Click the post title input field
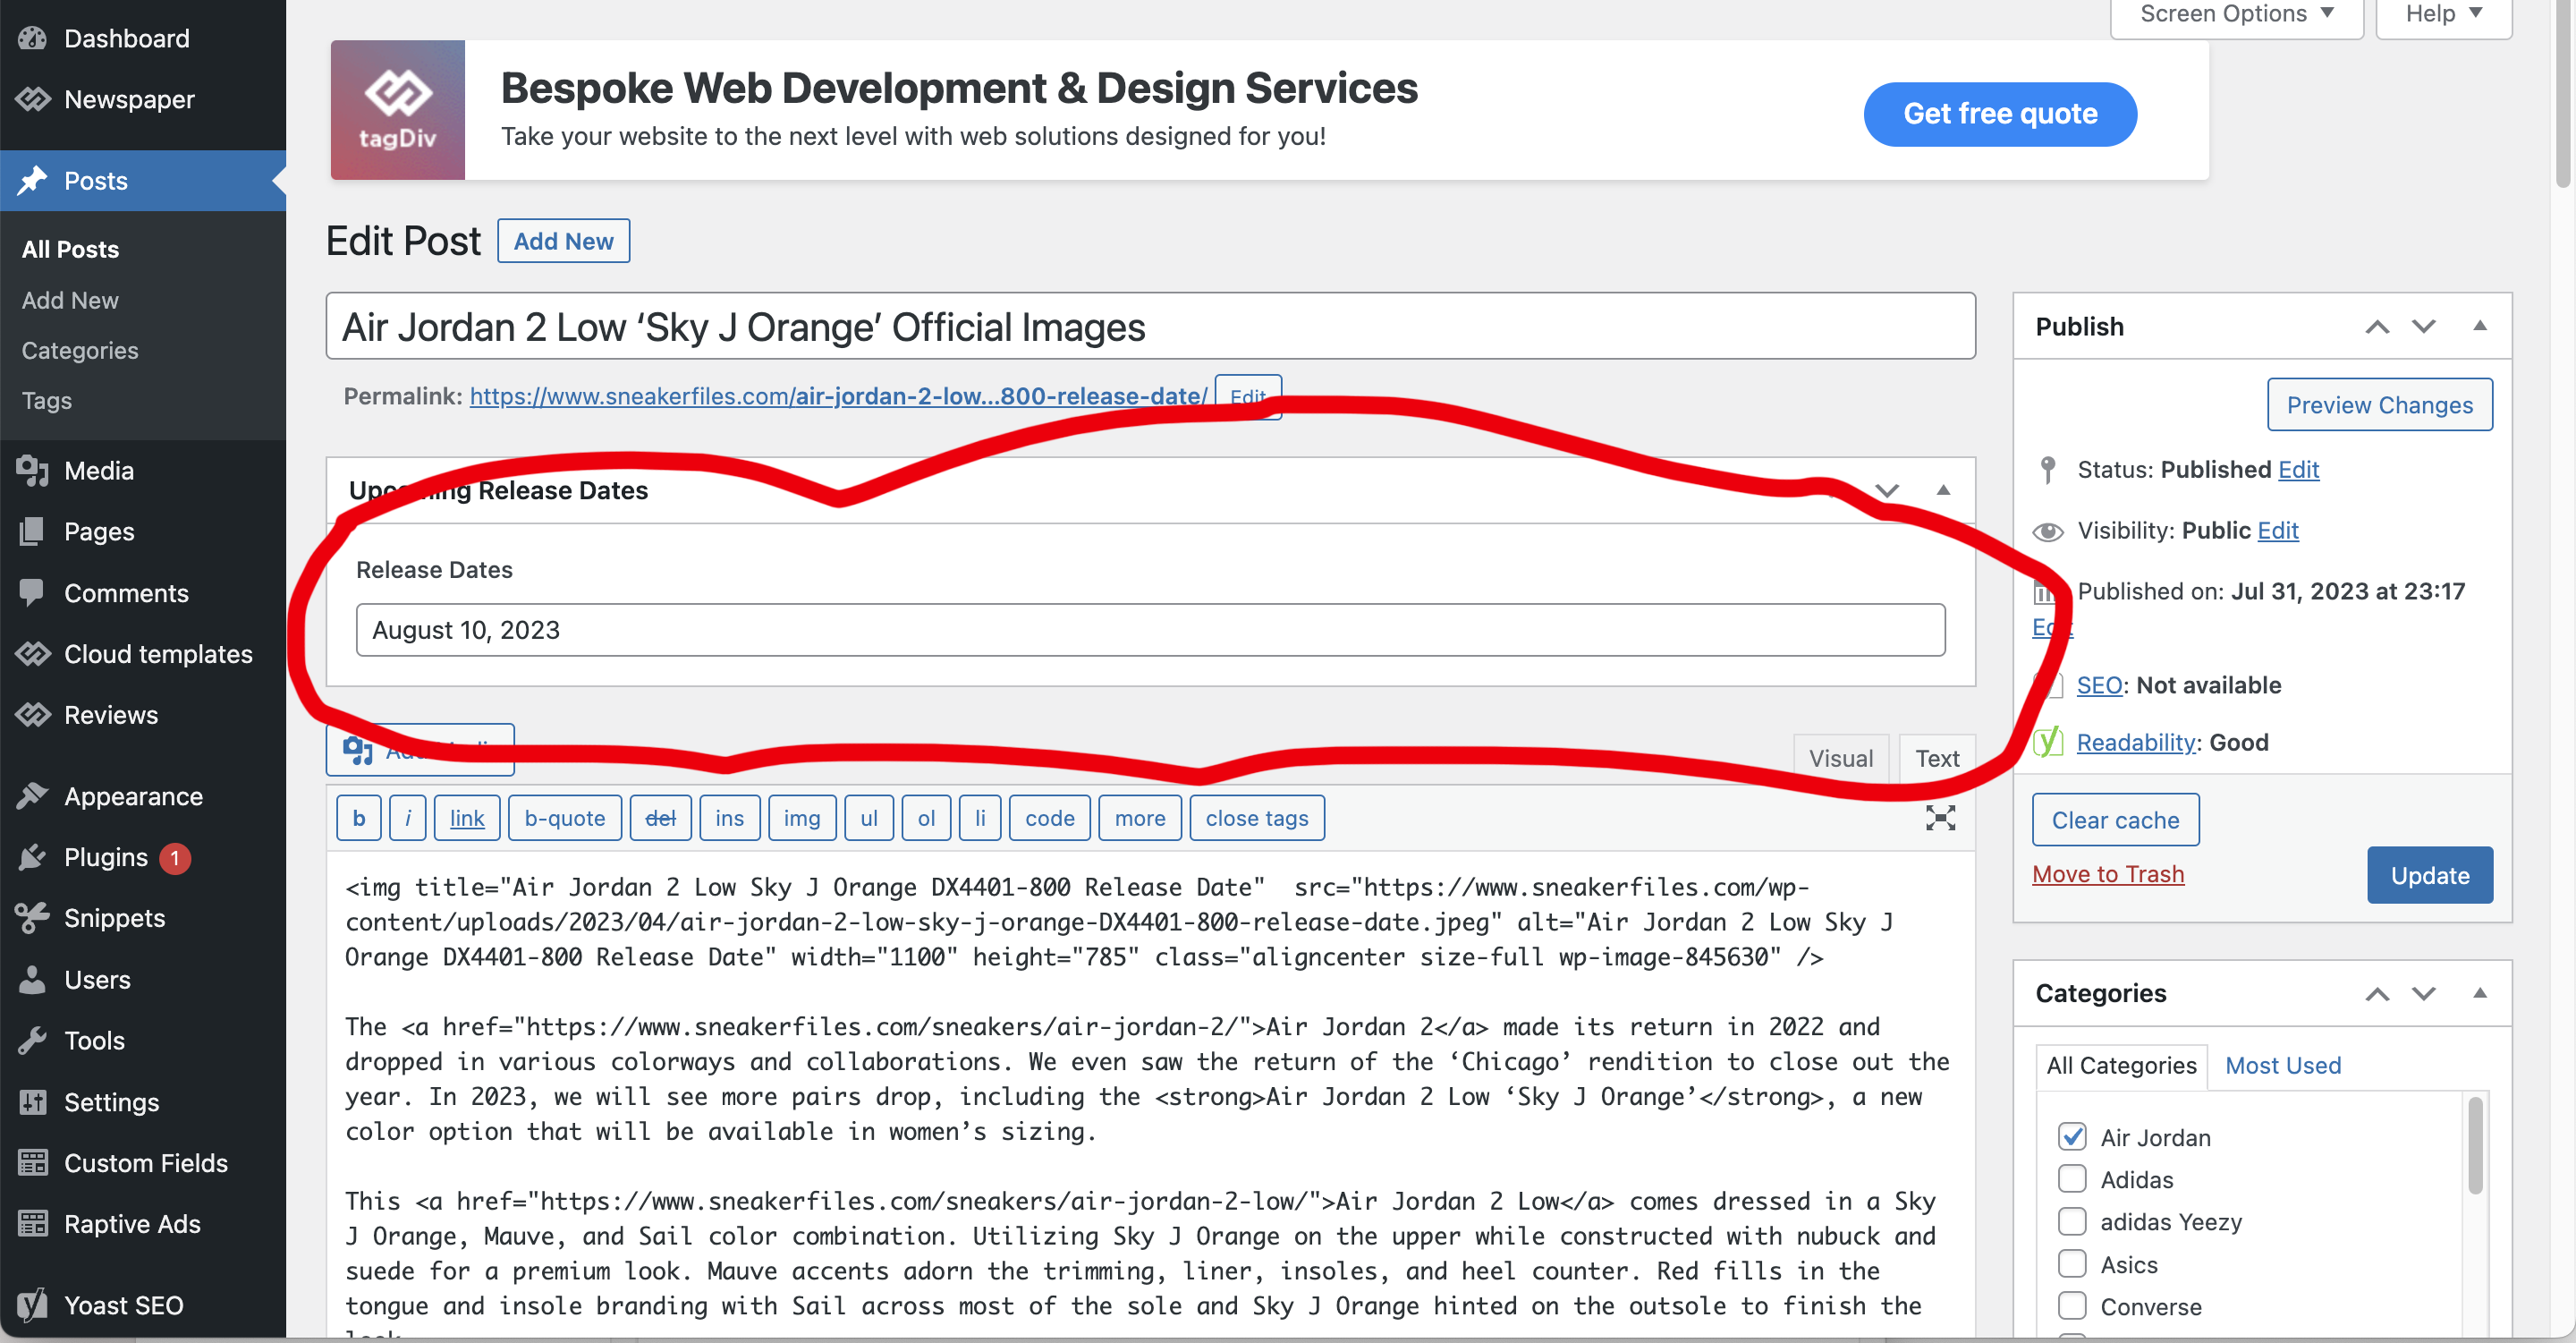The width and height of the screenshot is (2576, 1343). 1150,326
